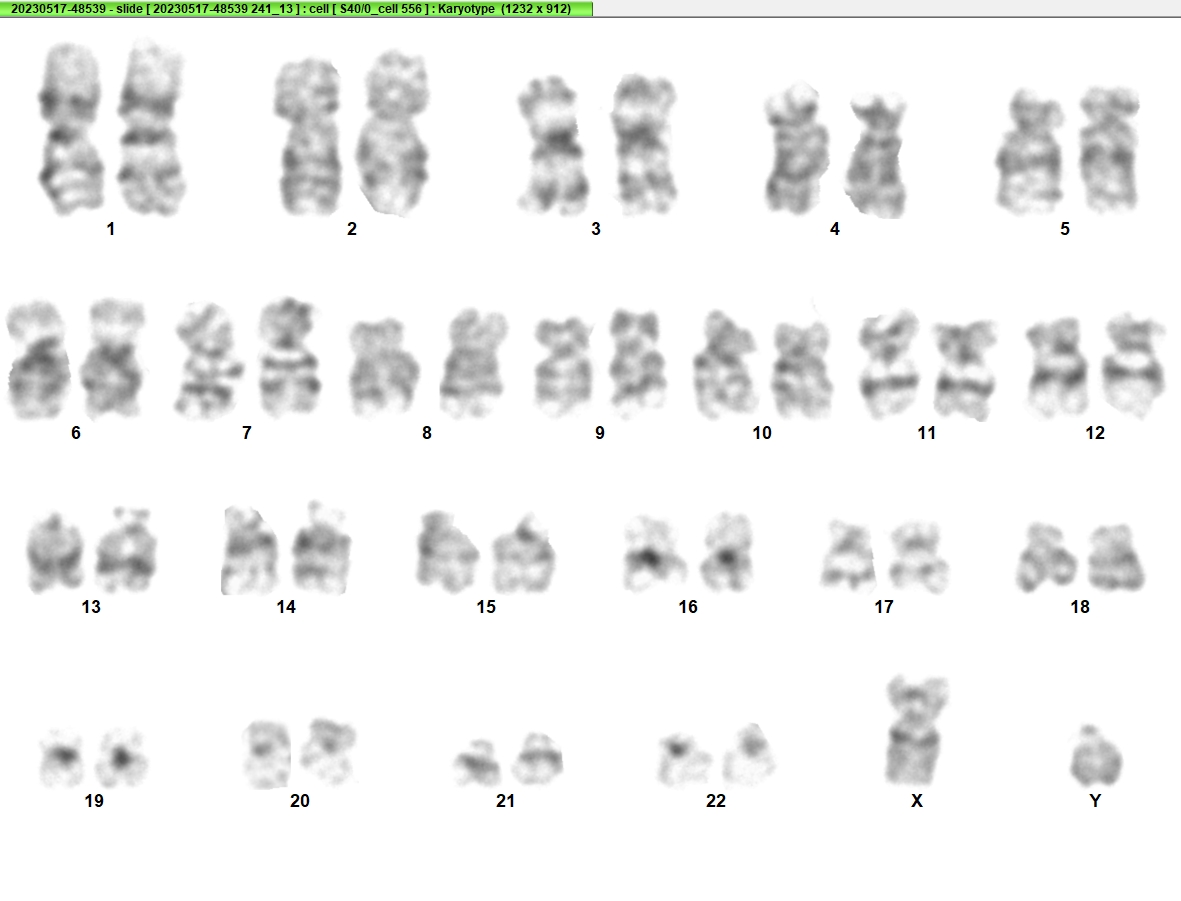Click the label "4" under its pair
1181x901 pixels.
835,229
